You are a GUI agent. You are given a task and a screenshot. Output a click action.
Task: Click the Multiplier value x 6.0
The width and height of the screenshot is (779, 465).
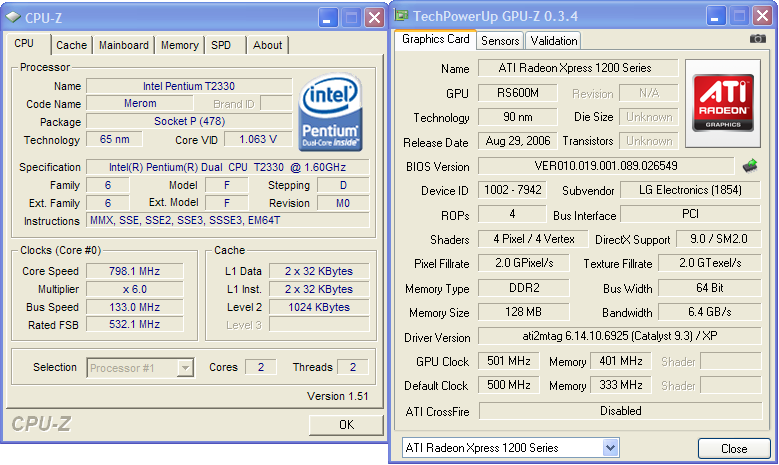135,289
